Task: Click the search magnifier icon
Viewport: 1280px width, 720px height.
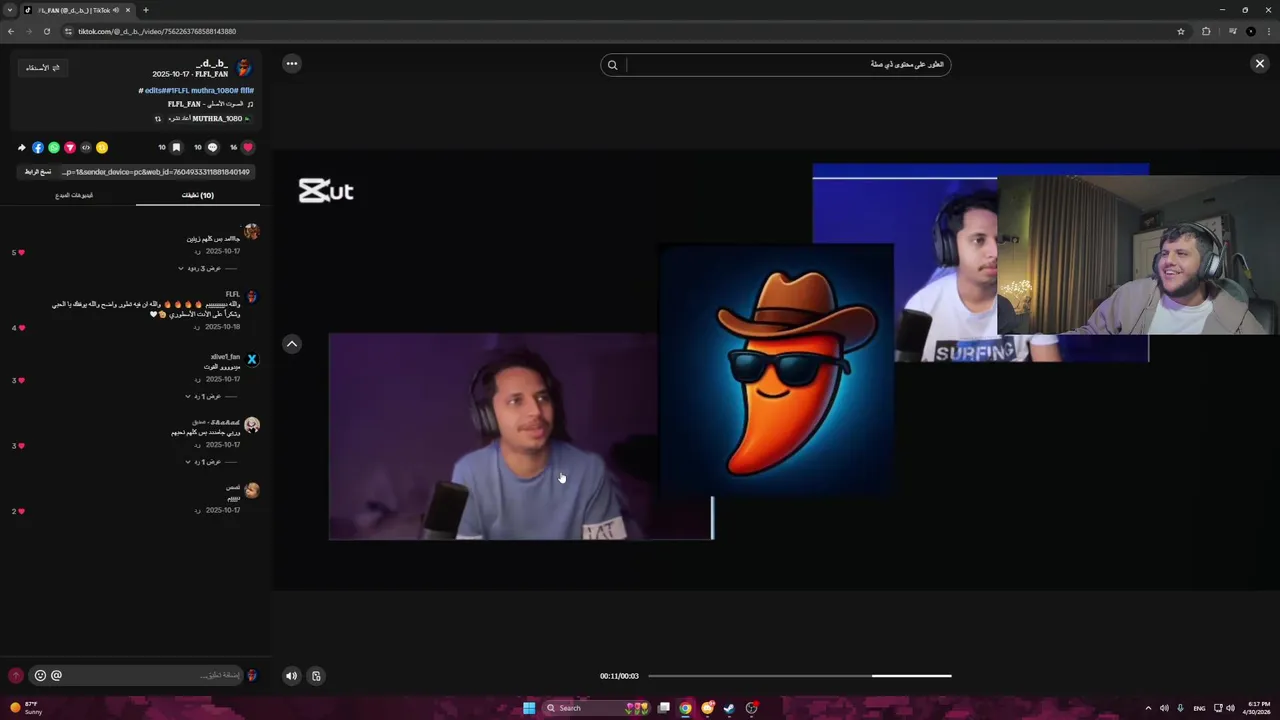Action: [612, 65]
